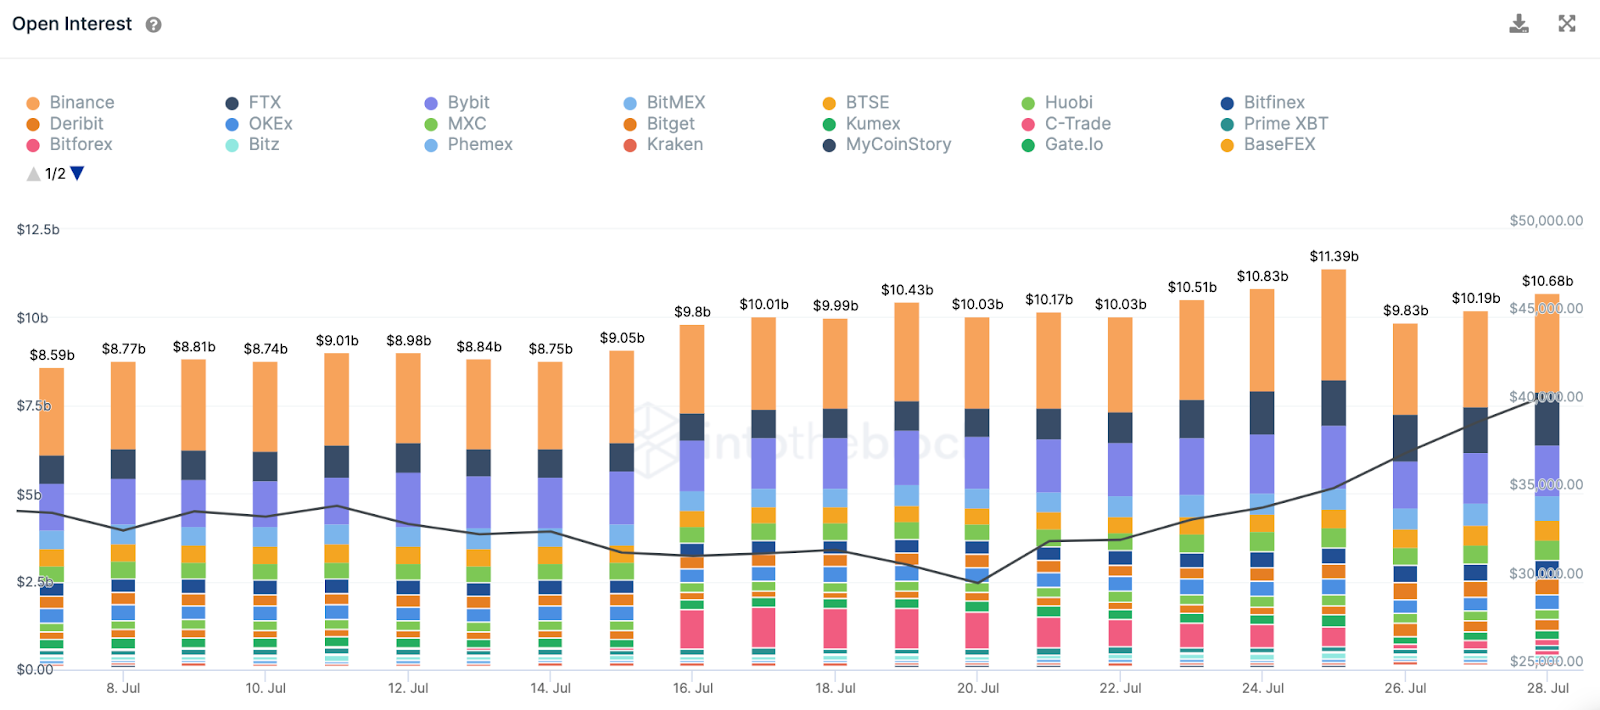The image size is (1600, 710).
Task: Go to previous legend page arrow
Action: click(x=33, y=174)
